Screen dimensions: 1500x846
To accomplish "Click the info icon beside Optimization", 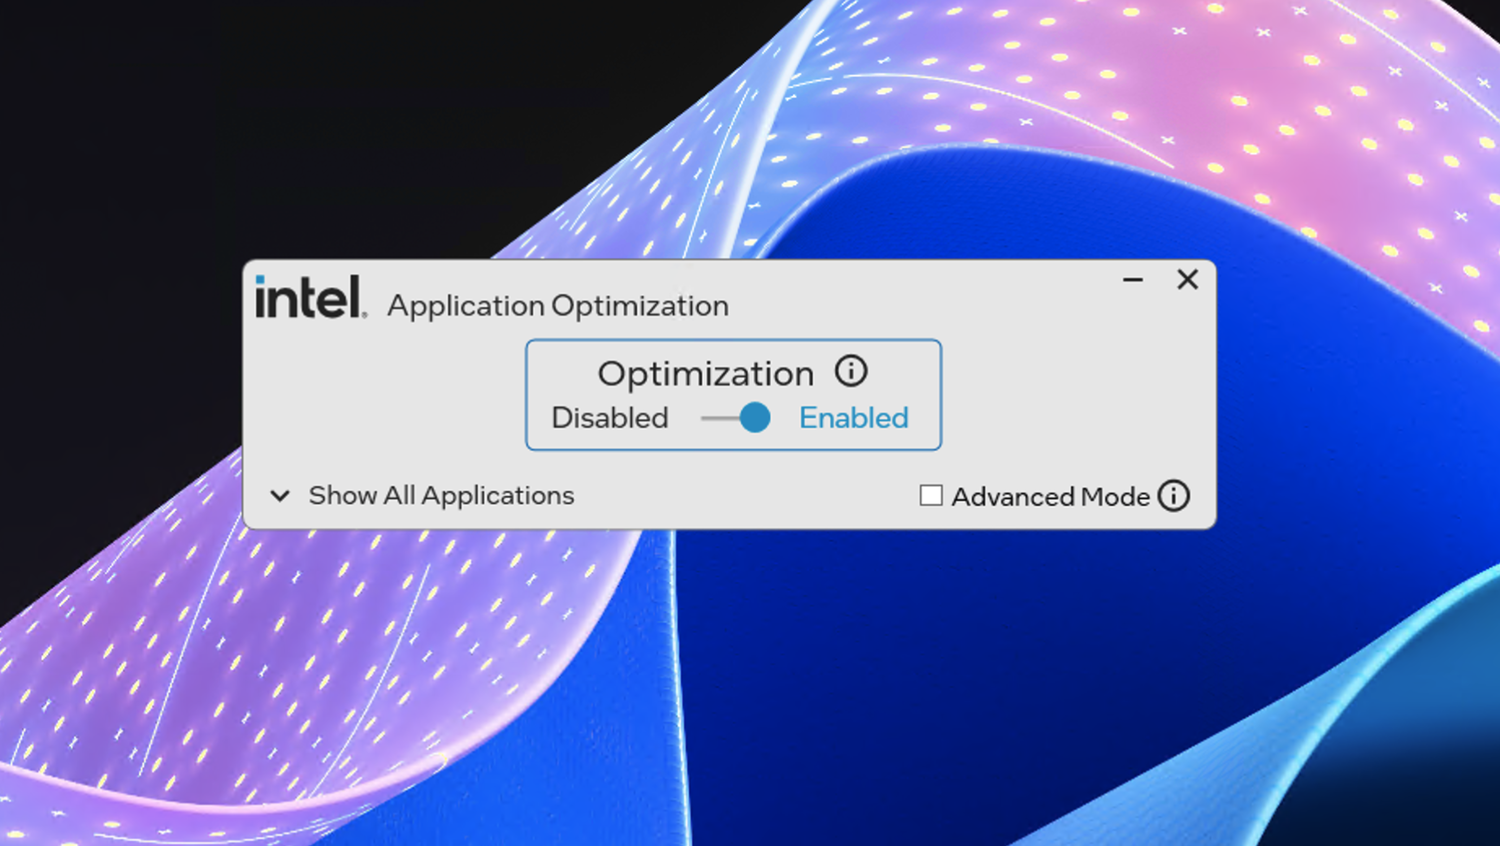I will click(x=851, y=372).
